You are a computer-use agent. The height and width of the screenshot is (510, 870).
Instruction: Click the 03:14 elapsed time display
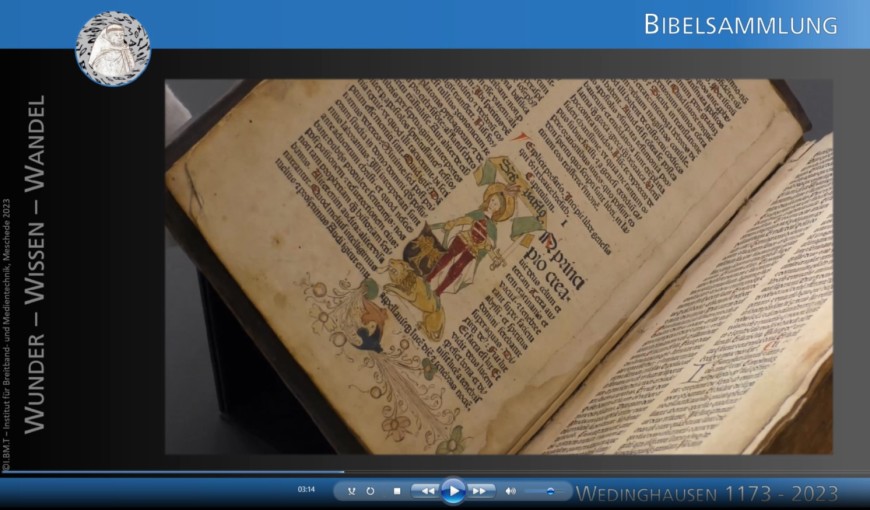pos(306,489)
